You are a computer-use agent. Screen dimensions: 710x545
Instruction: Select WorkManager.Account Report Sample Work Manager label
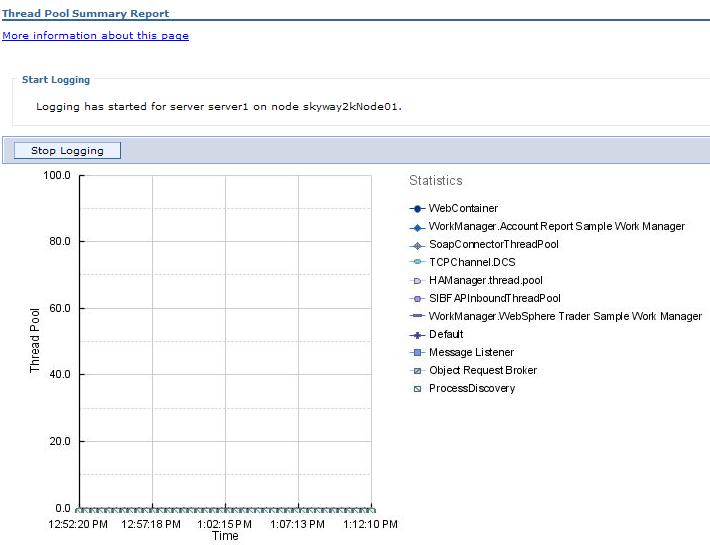557,226
